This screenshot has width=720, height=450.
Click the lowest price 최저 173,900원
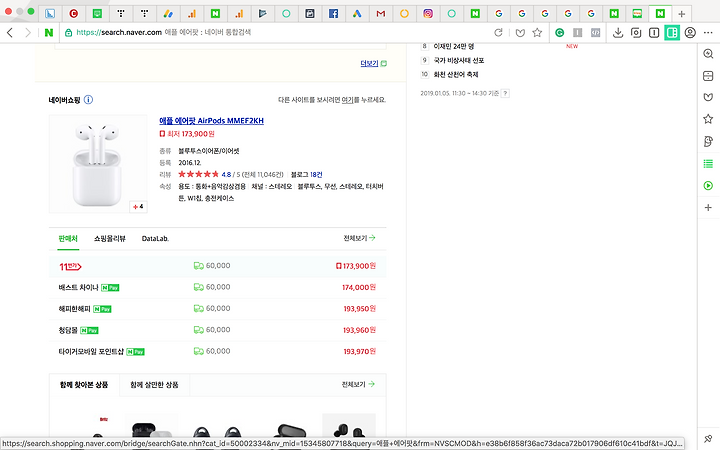187,134
